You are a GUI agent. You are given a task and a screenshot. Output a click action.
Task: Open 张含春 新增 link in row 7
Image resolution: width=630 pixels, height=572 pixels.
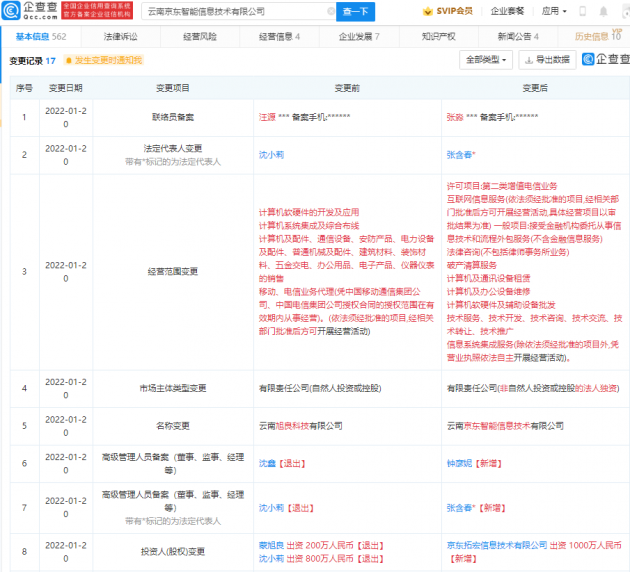461,508
